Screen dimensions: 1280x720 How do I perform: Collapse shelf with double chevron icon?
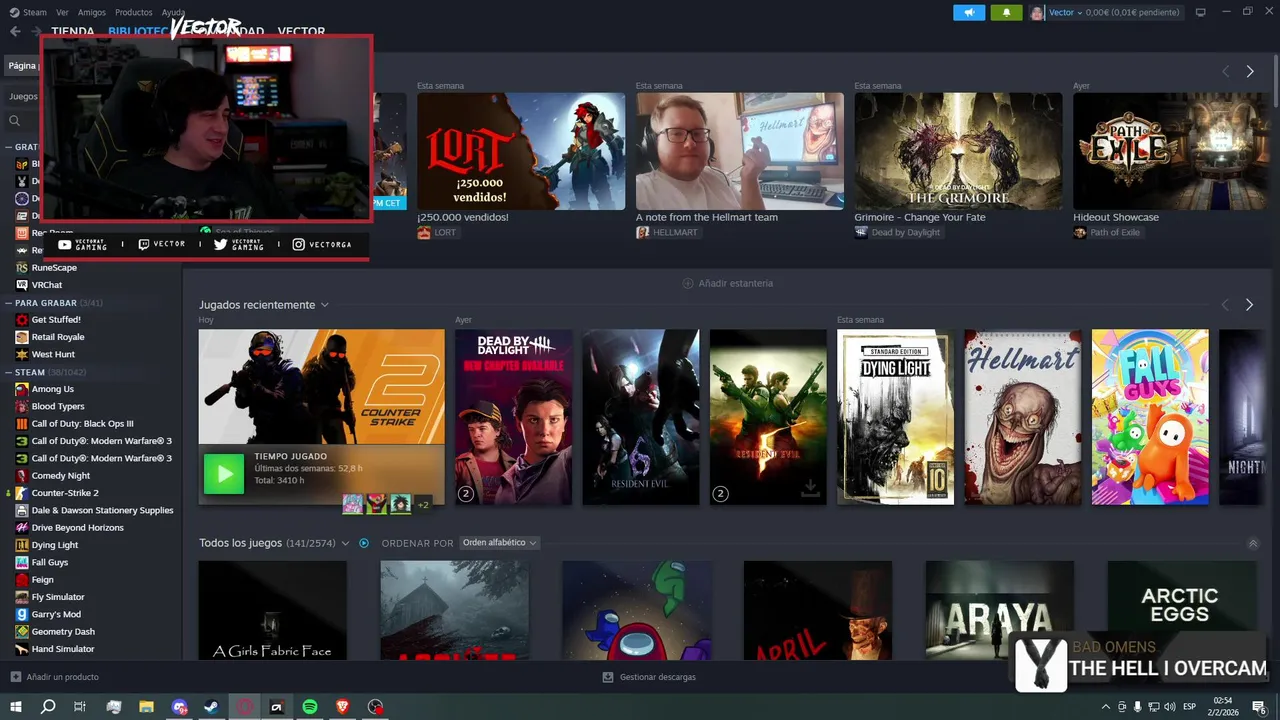1253,543
